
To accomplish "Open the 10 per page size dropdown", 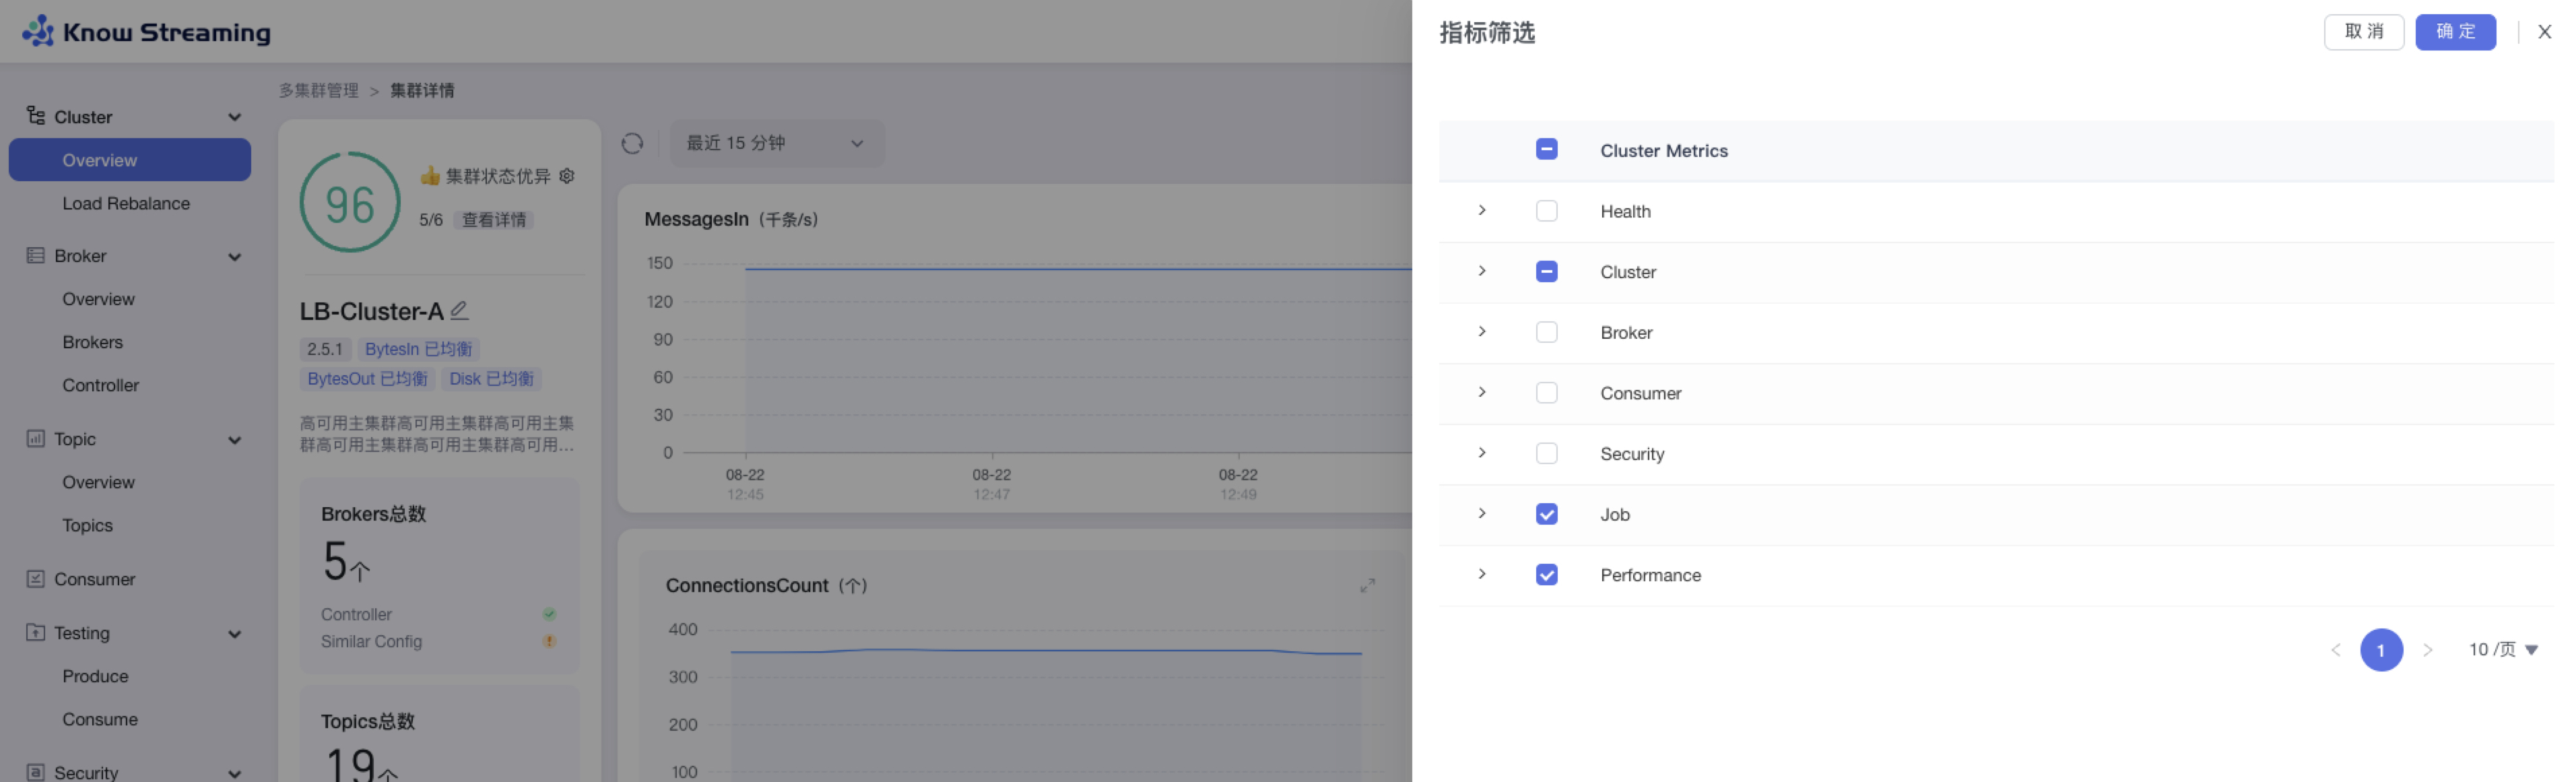I will [2502, 650].
